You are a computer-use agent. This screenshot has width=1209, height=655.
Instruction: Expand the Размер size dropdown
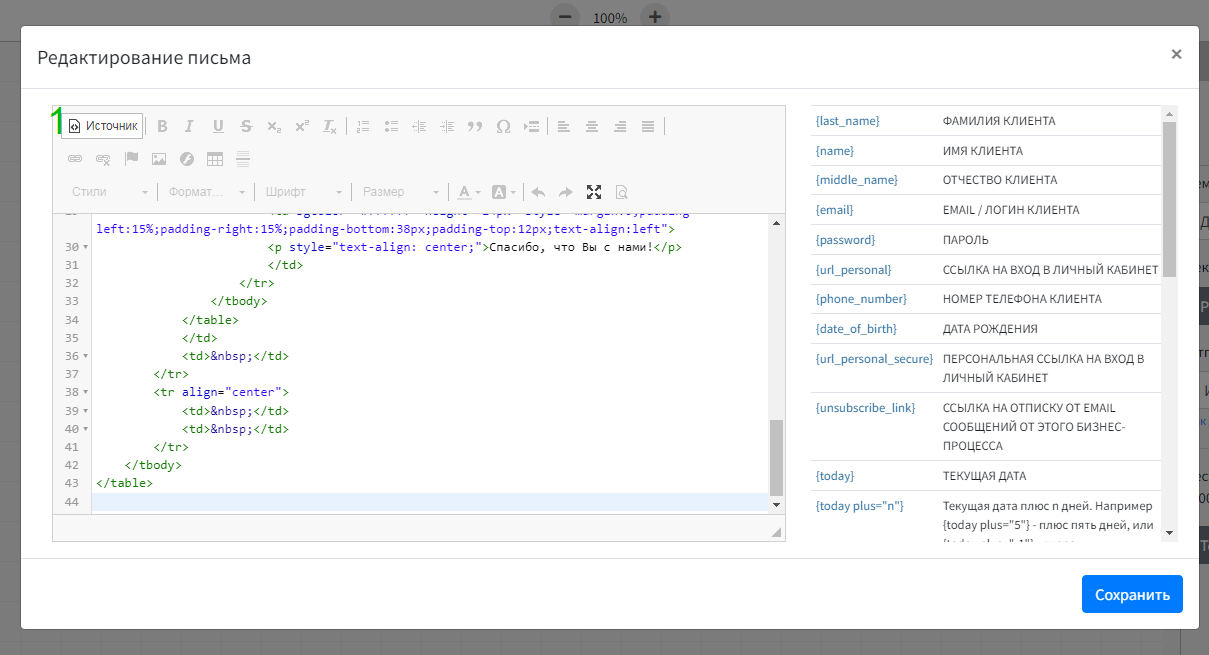(400, 192)
